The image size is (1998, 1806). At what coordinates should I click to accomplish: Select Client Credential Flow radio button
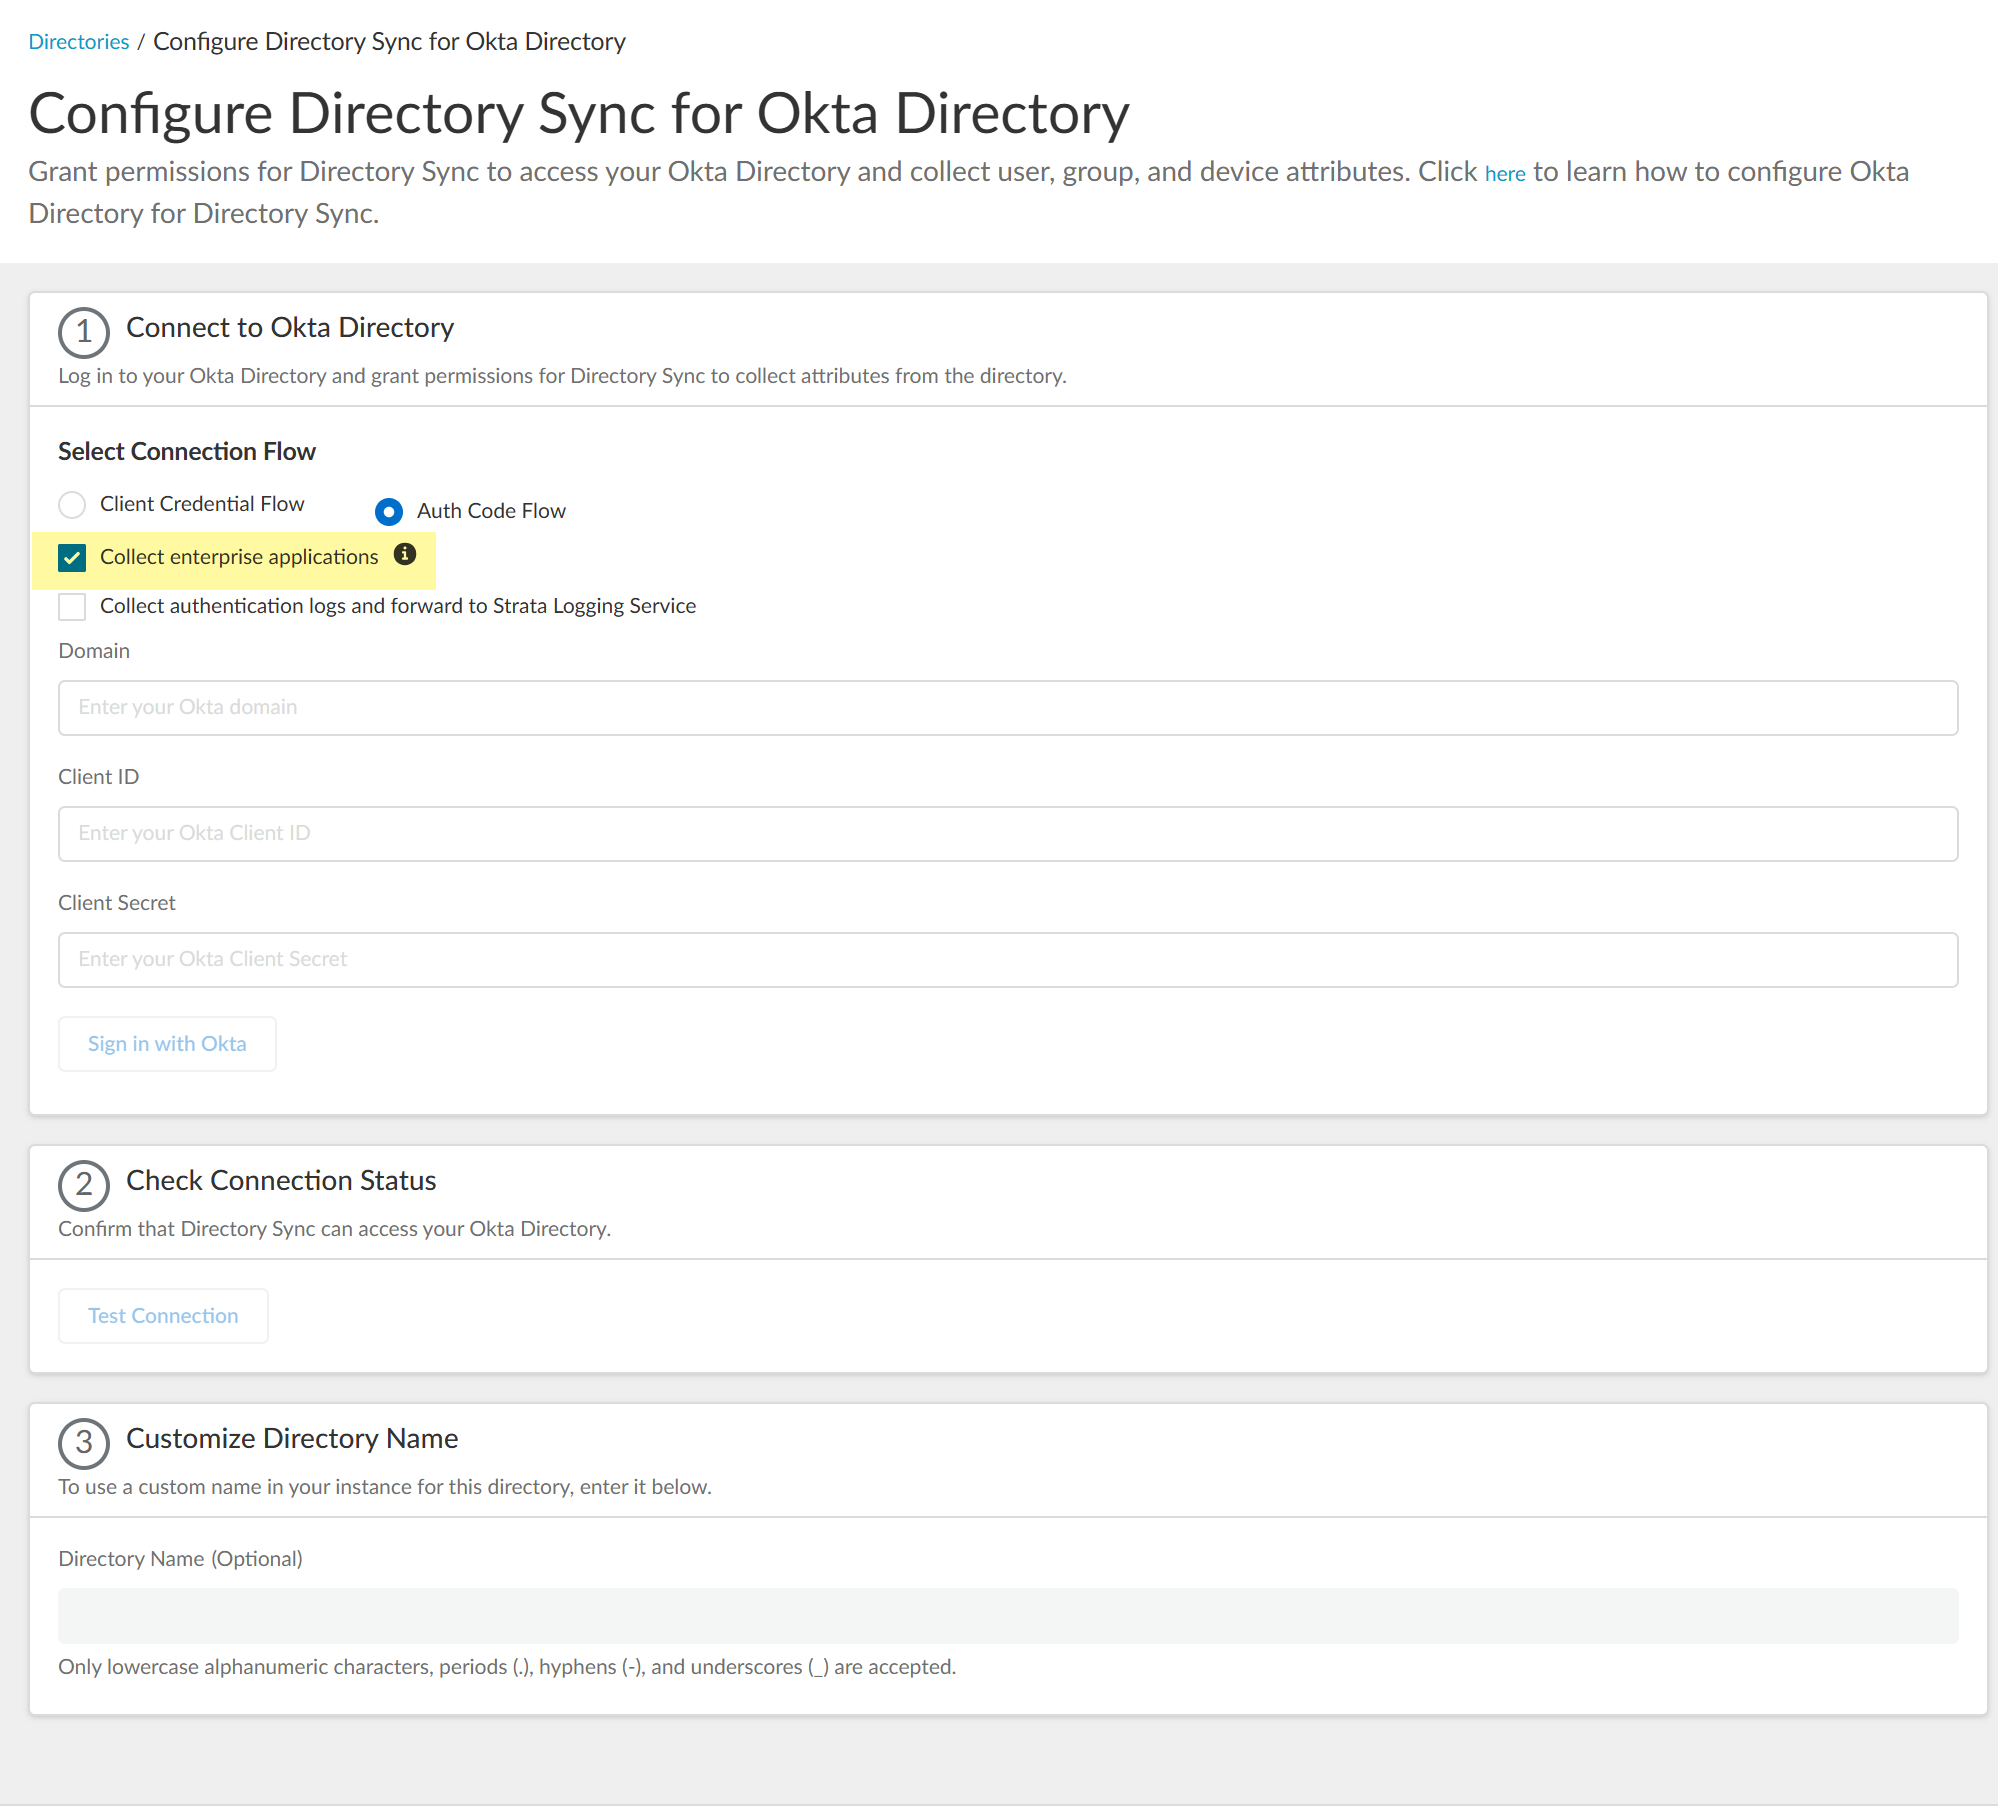[72, 504]
